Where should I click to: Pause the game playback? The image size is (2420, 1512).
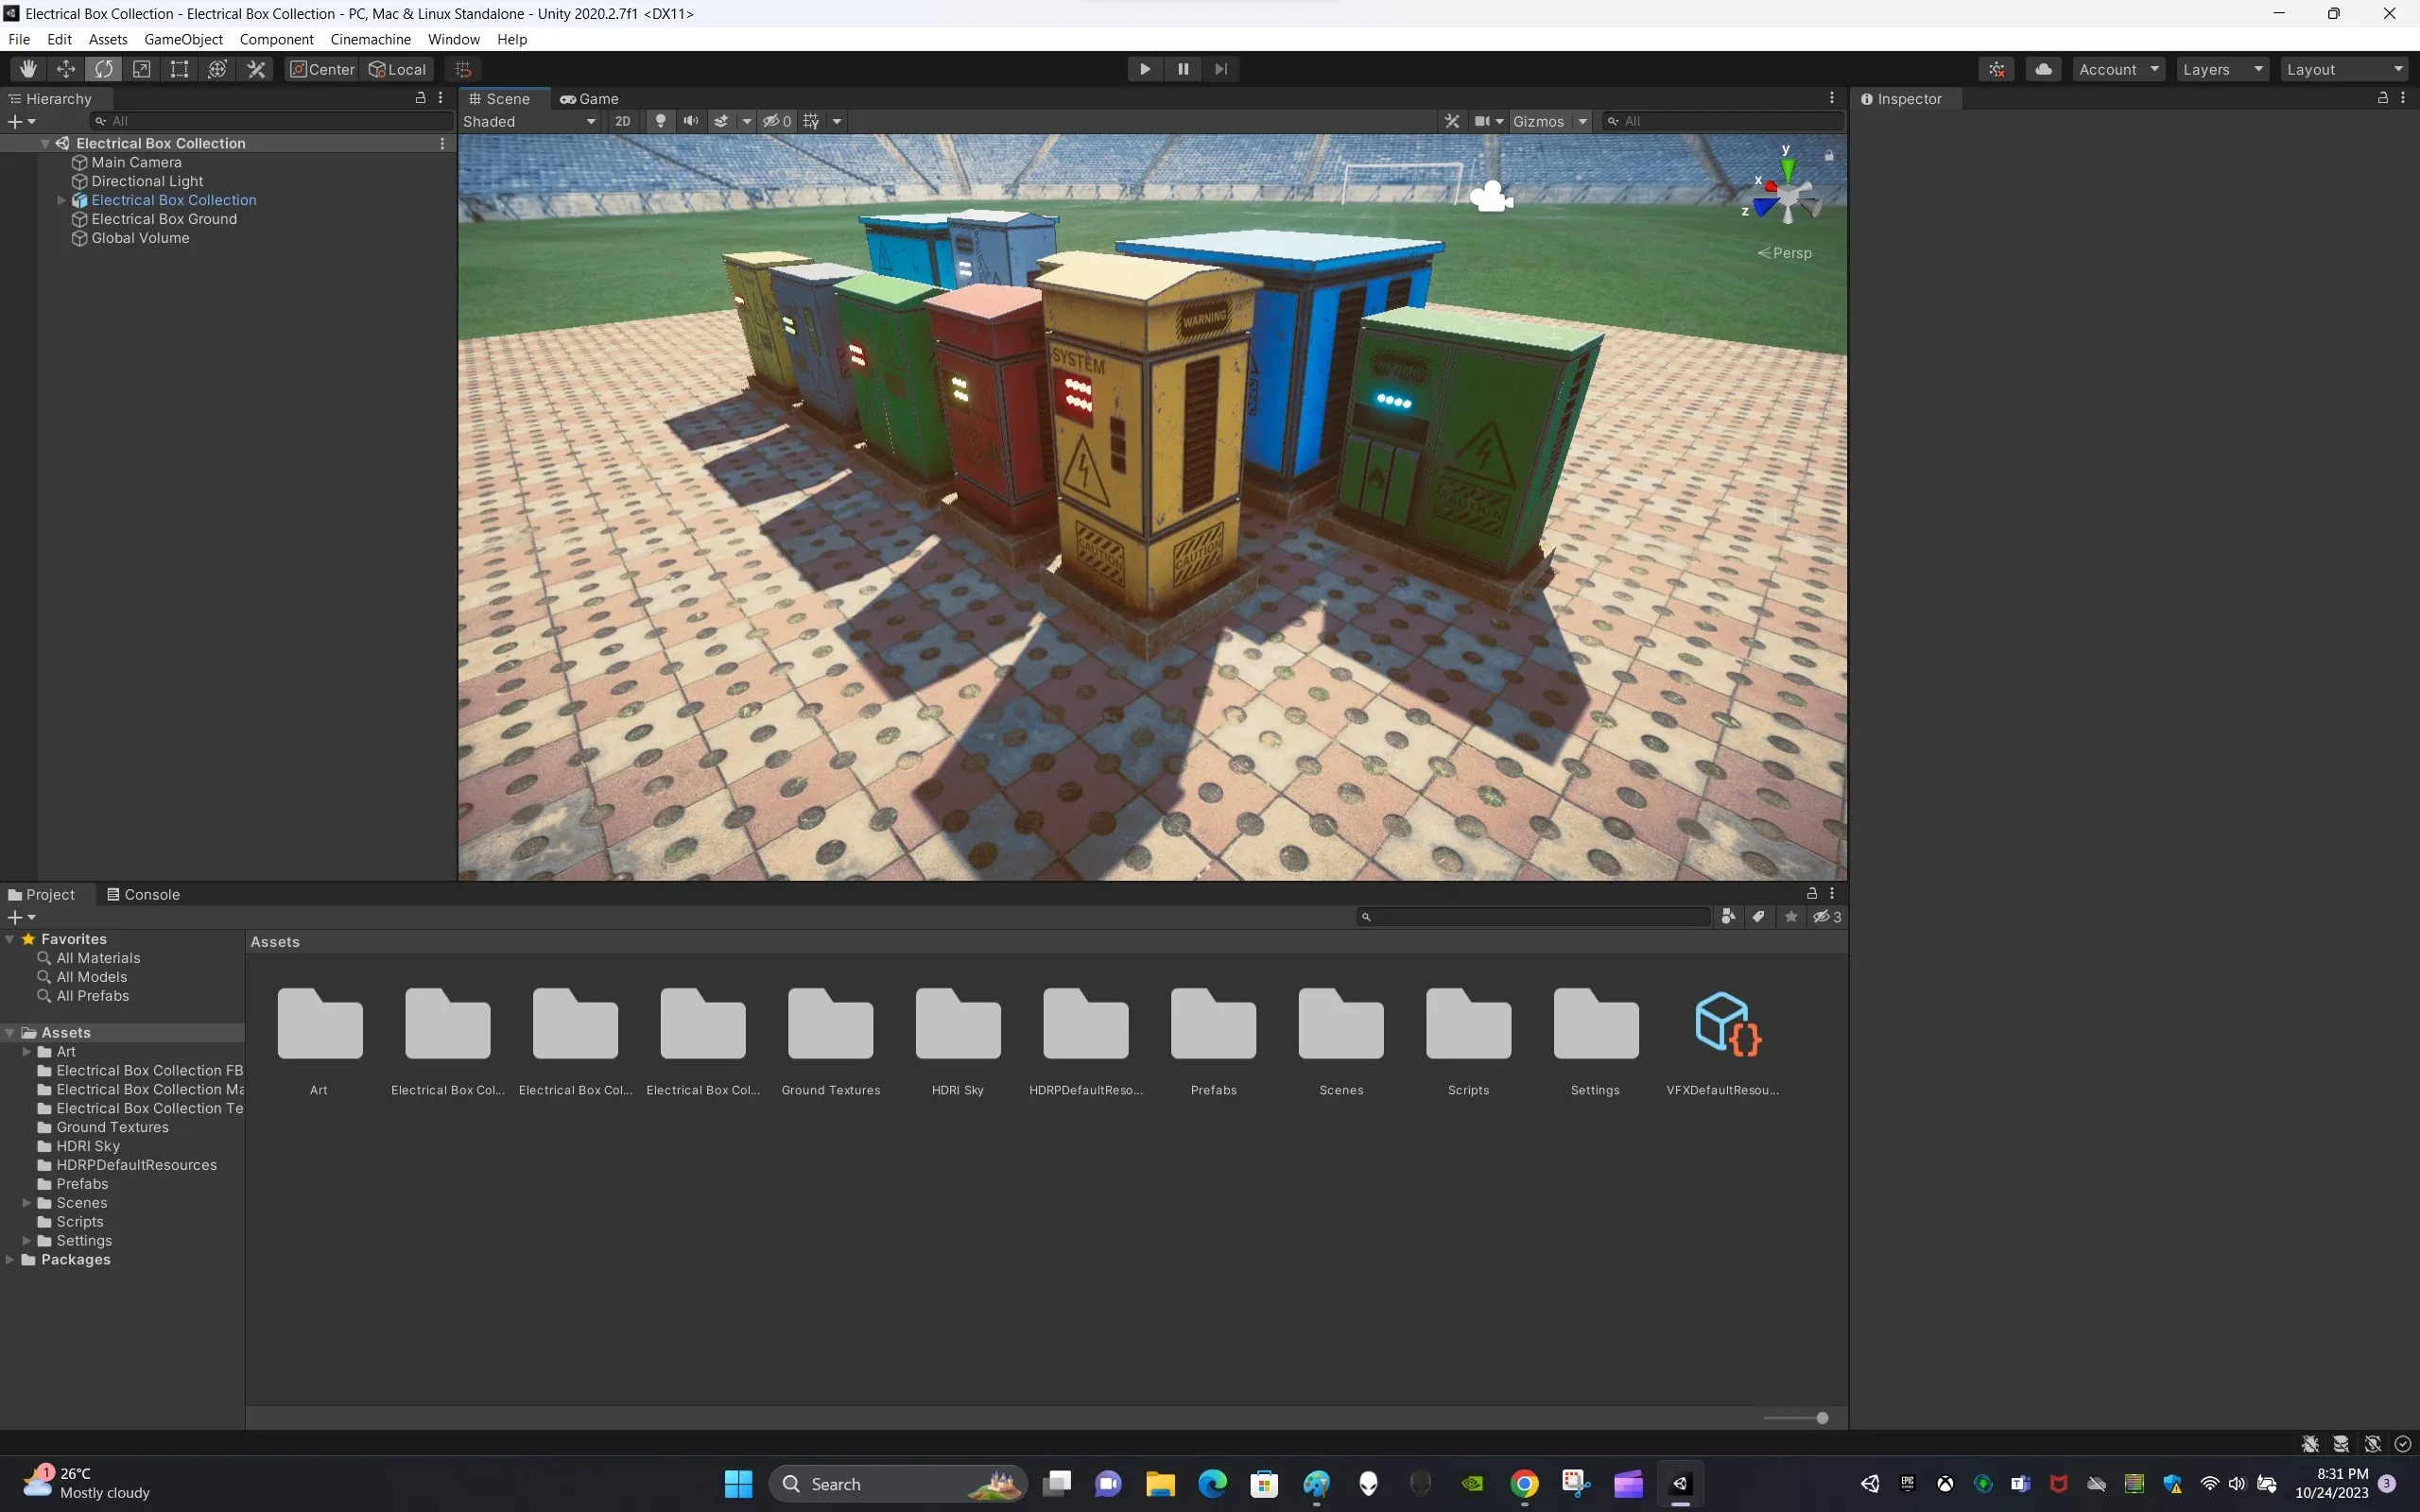point(1183,69)
